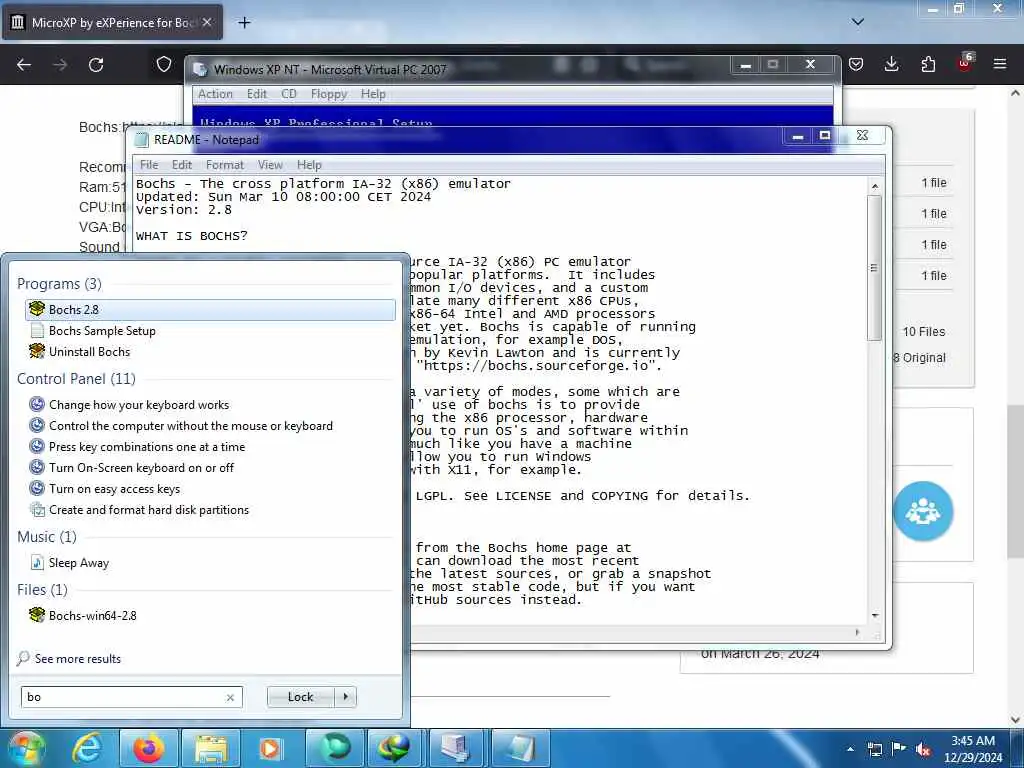Click Notepad horizontal scroll right arrow

(857, 632)
